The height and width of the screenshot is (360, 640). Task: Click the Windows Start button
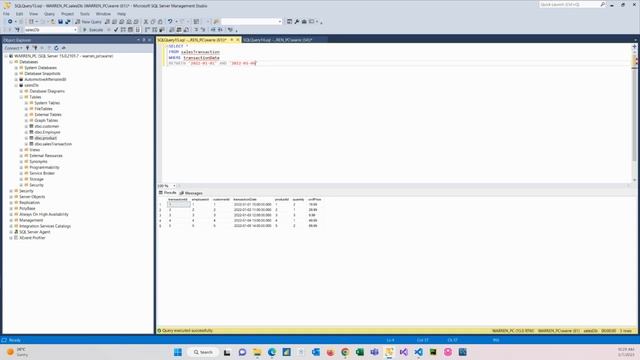pyautogui.click(x=178, y=352)
